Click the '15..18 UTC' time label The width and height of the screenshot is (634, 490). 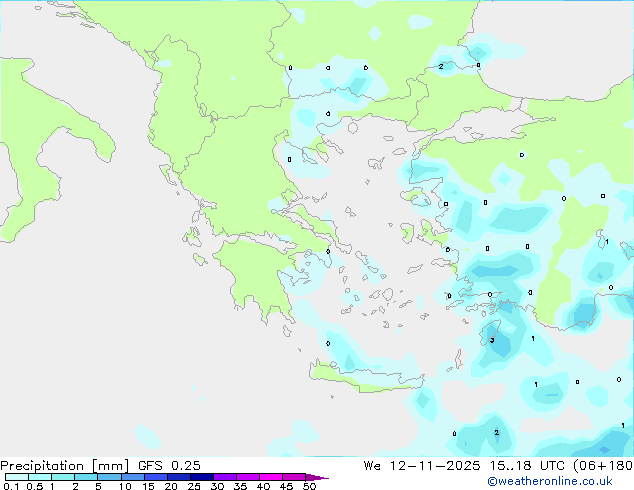526,466
